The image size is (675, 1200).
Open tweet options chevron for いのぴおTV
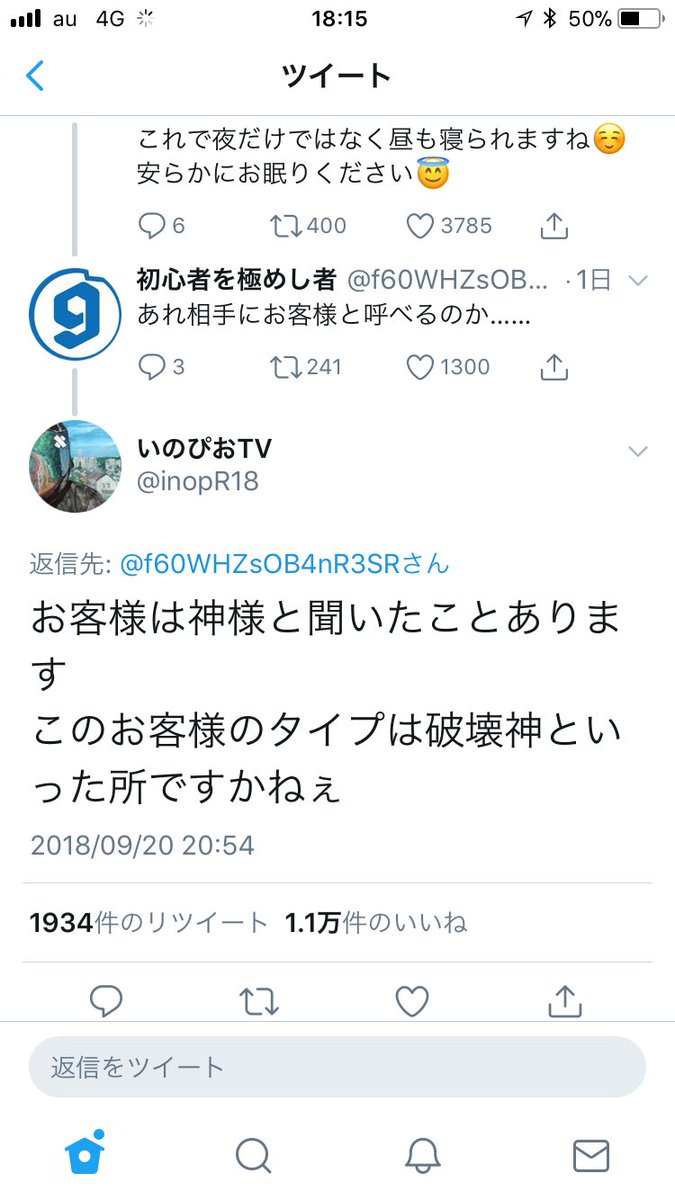point(638,452)
